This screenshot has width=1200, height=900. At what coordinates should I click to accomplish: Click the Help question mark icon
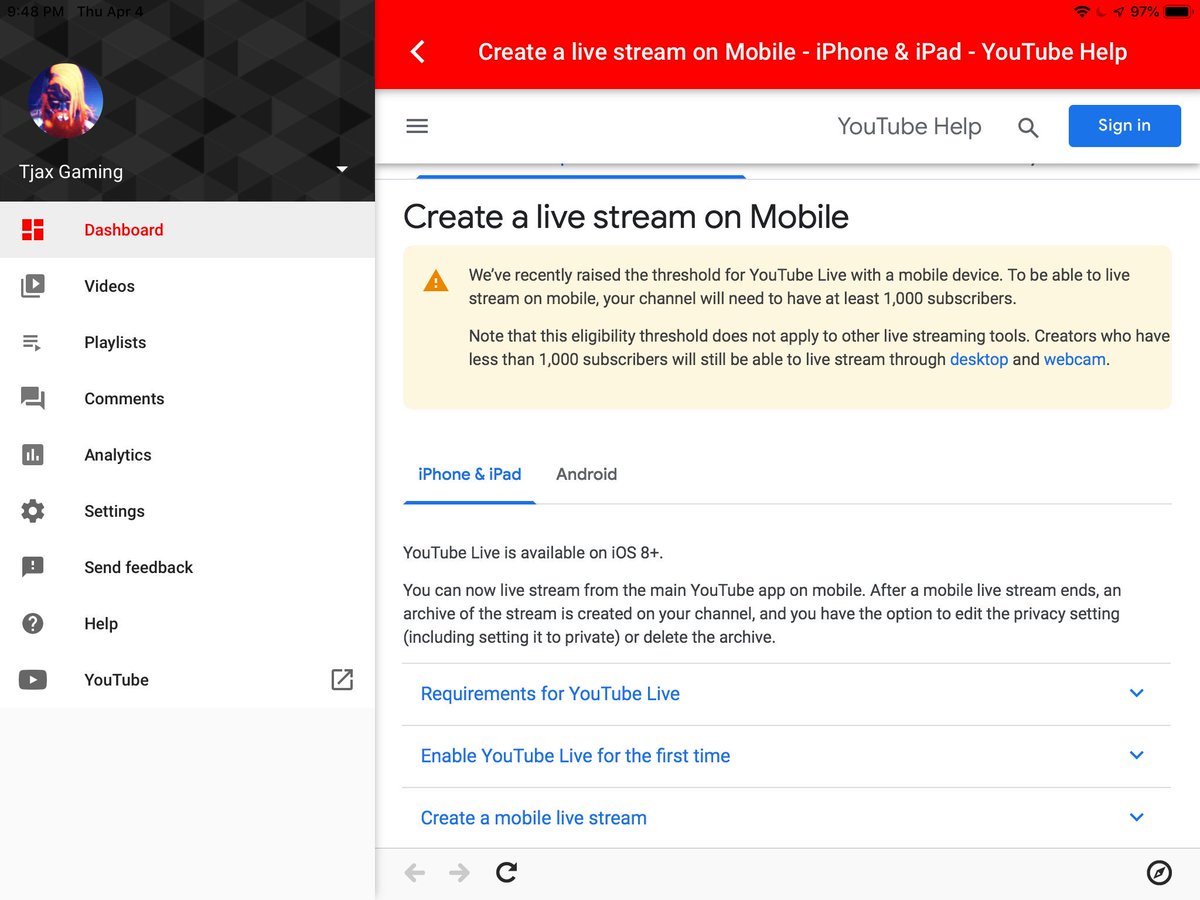(x=33, y=624)
